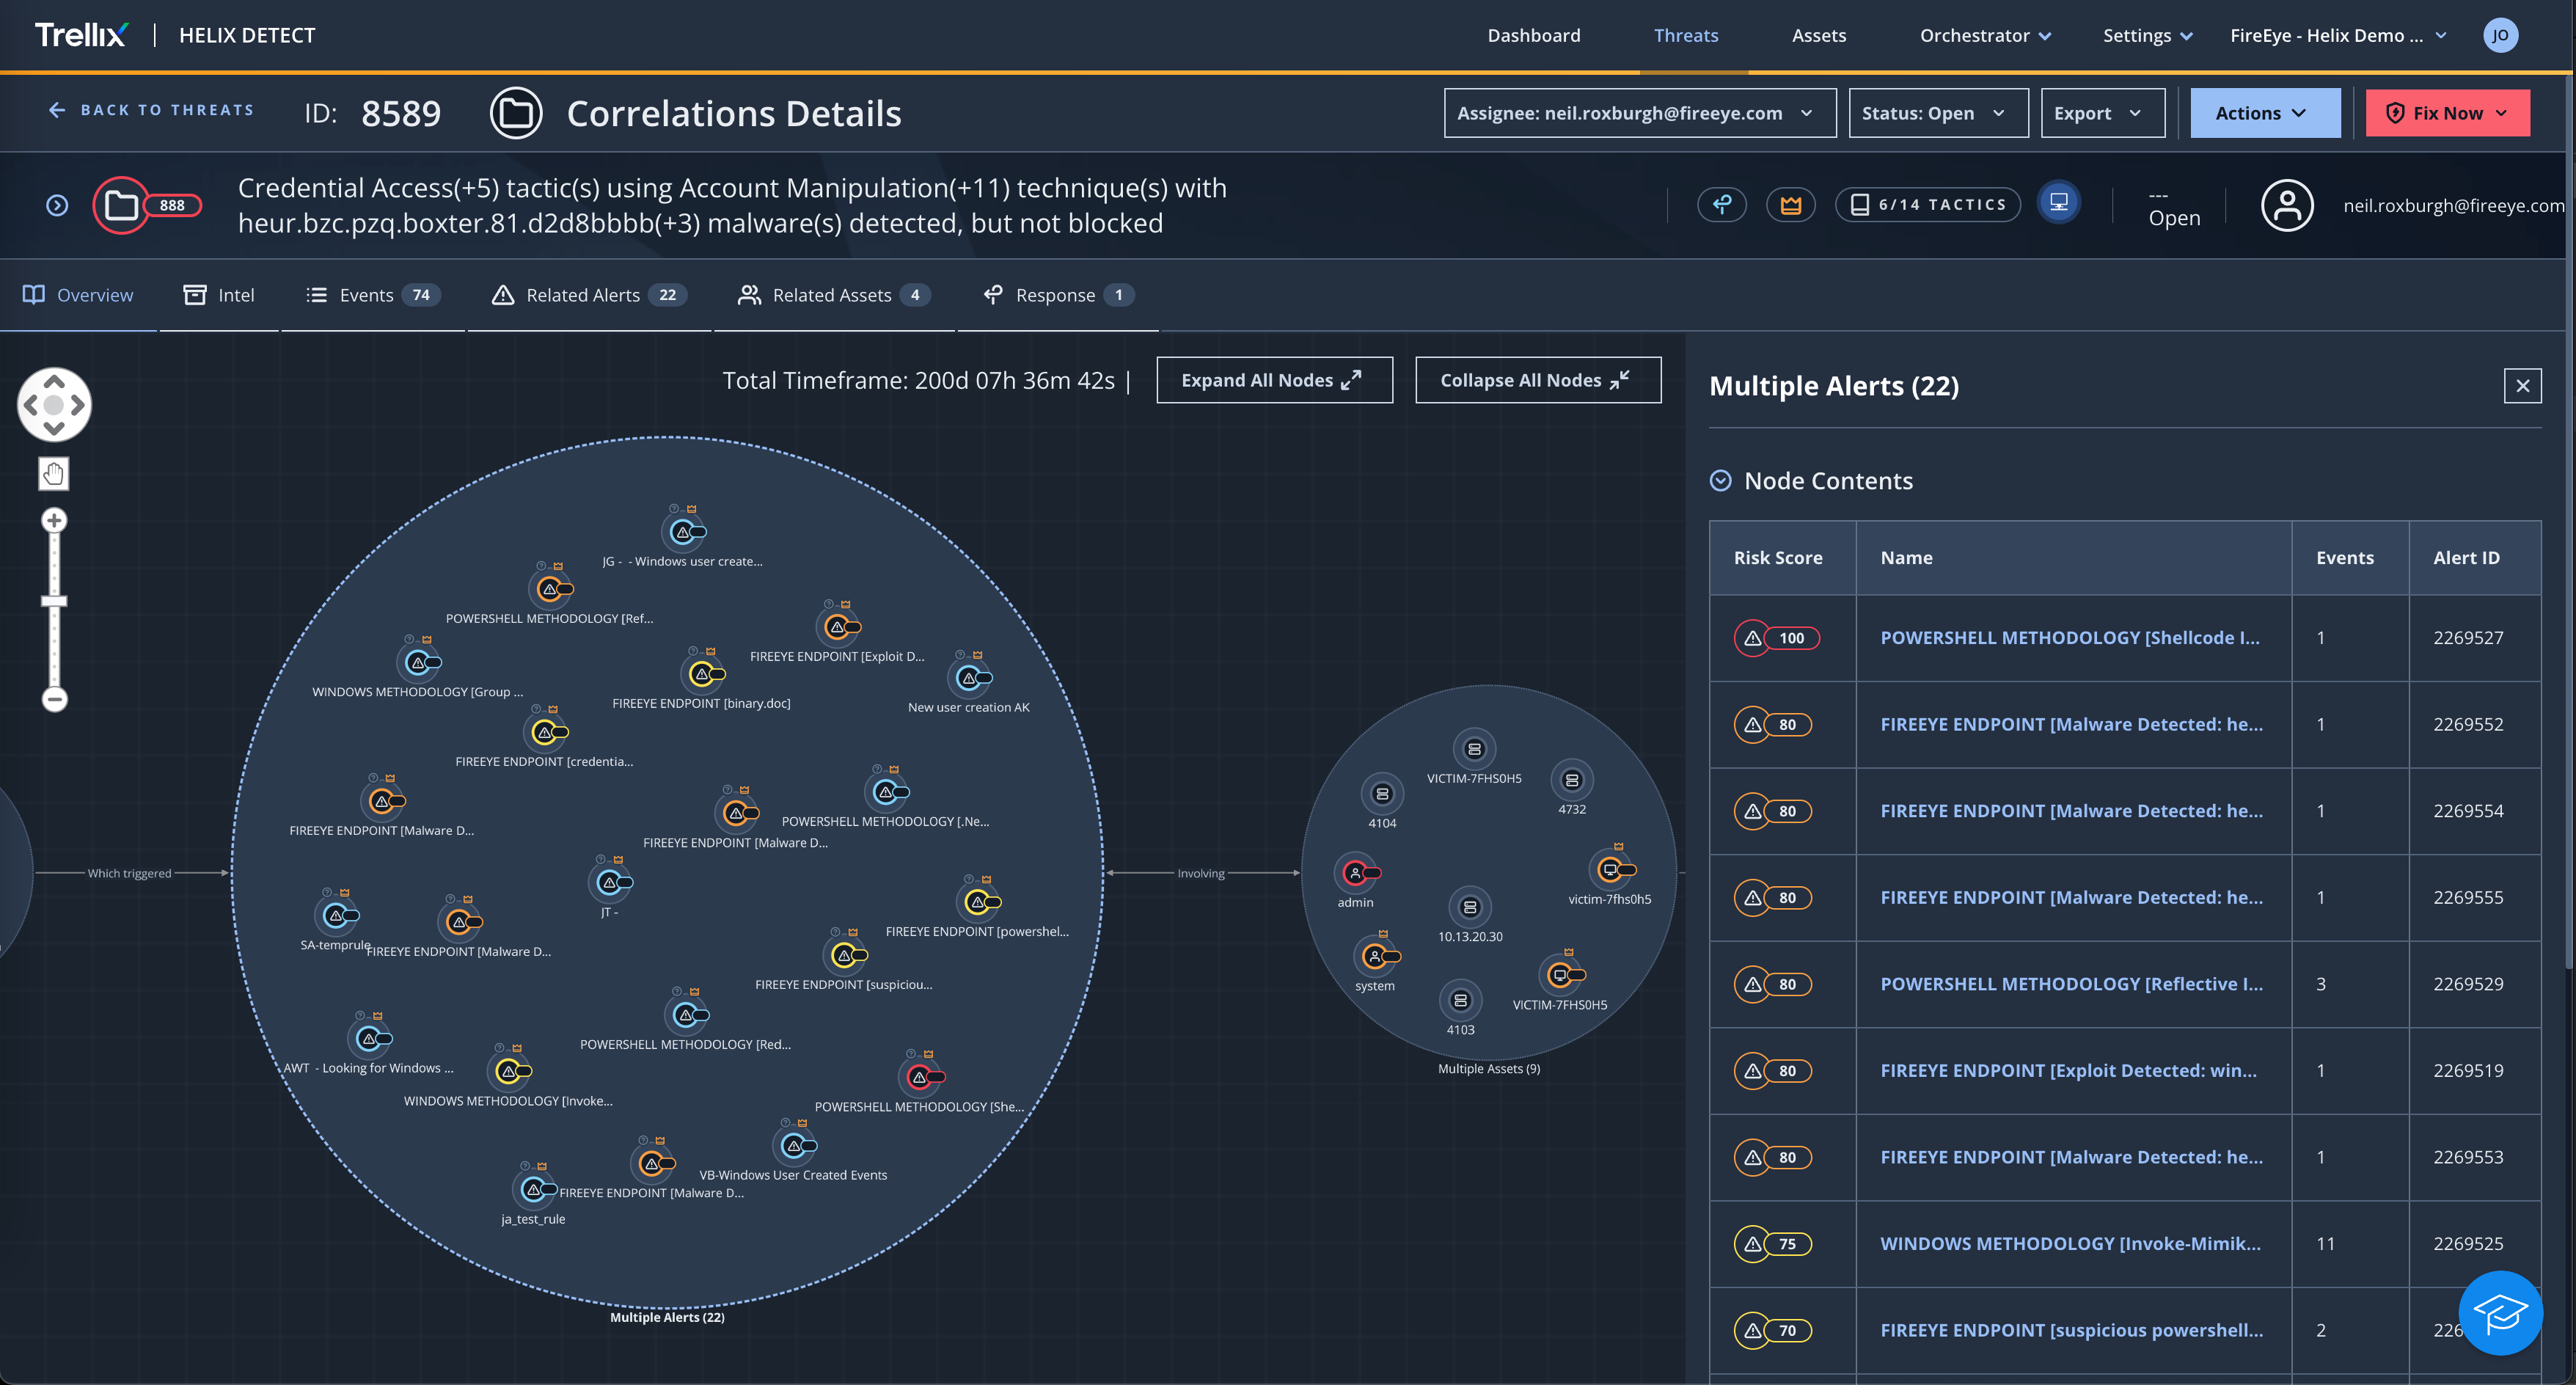This screenshot has width=2576, height=1385.
Task: Open the Assignee dropdown
Action: pos(1640,113)
